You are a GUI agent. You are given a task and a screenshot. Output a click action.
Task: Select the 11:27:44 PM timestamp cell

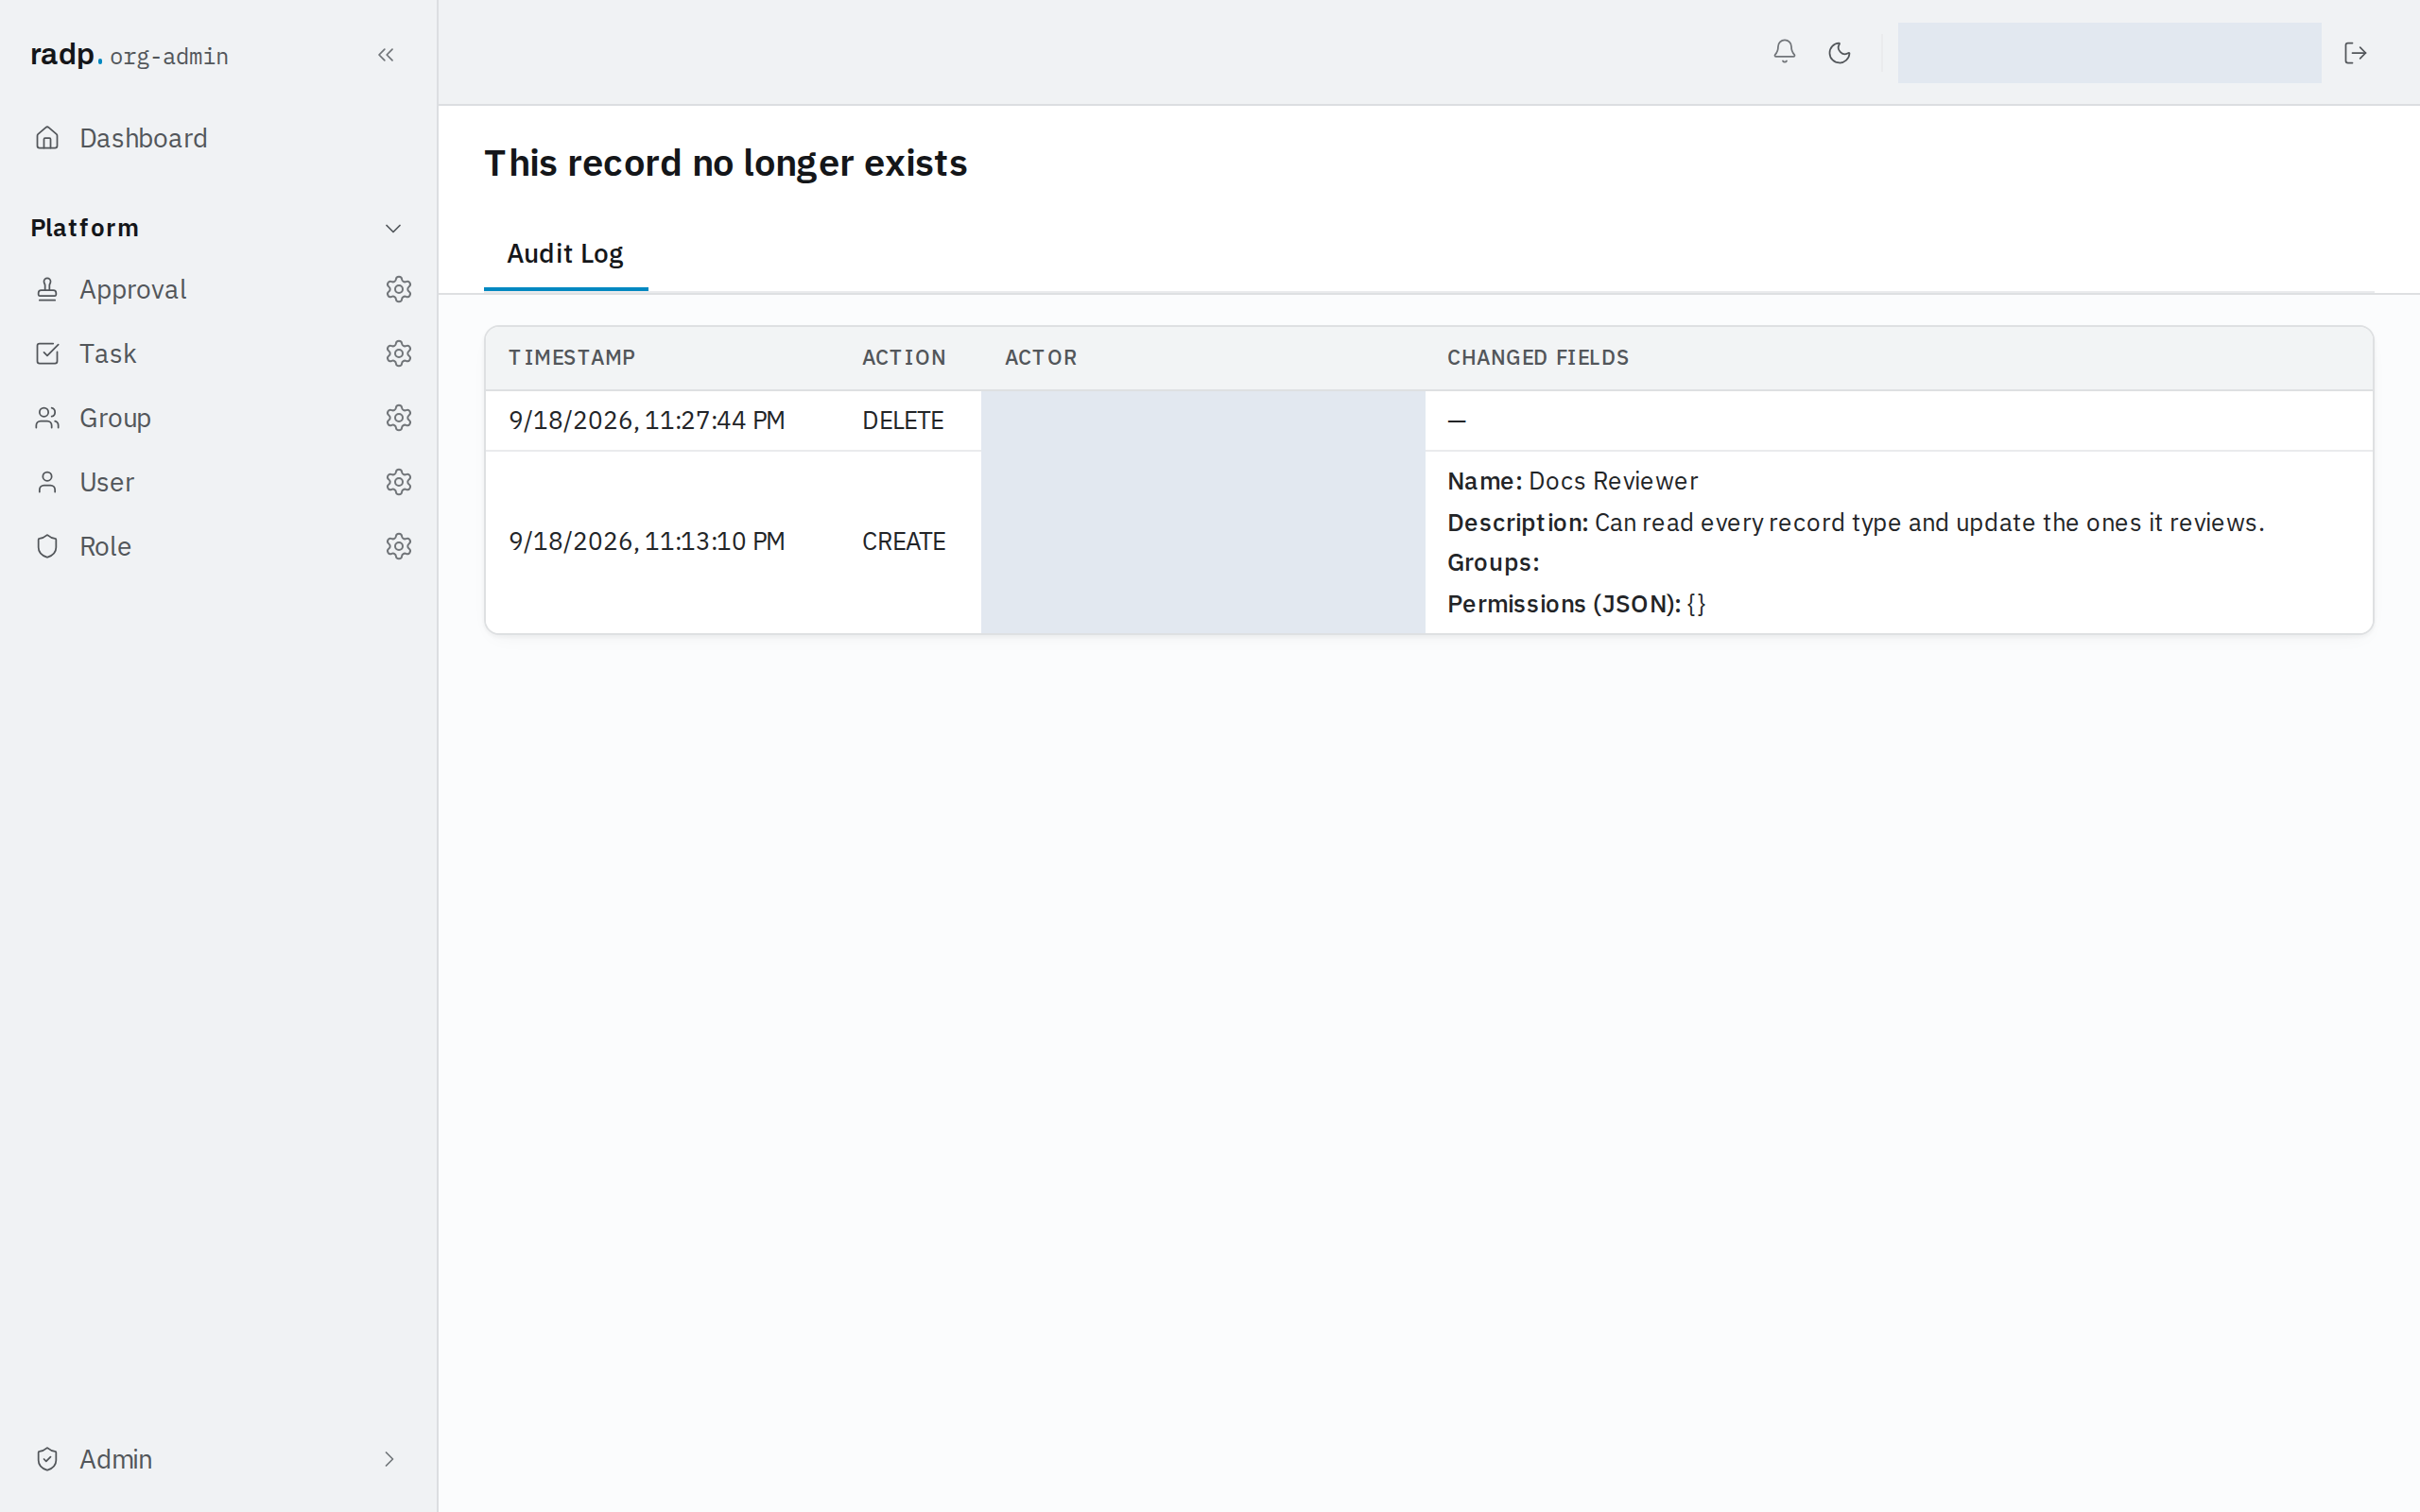tap(646, 420)
